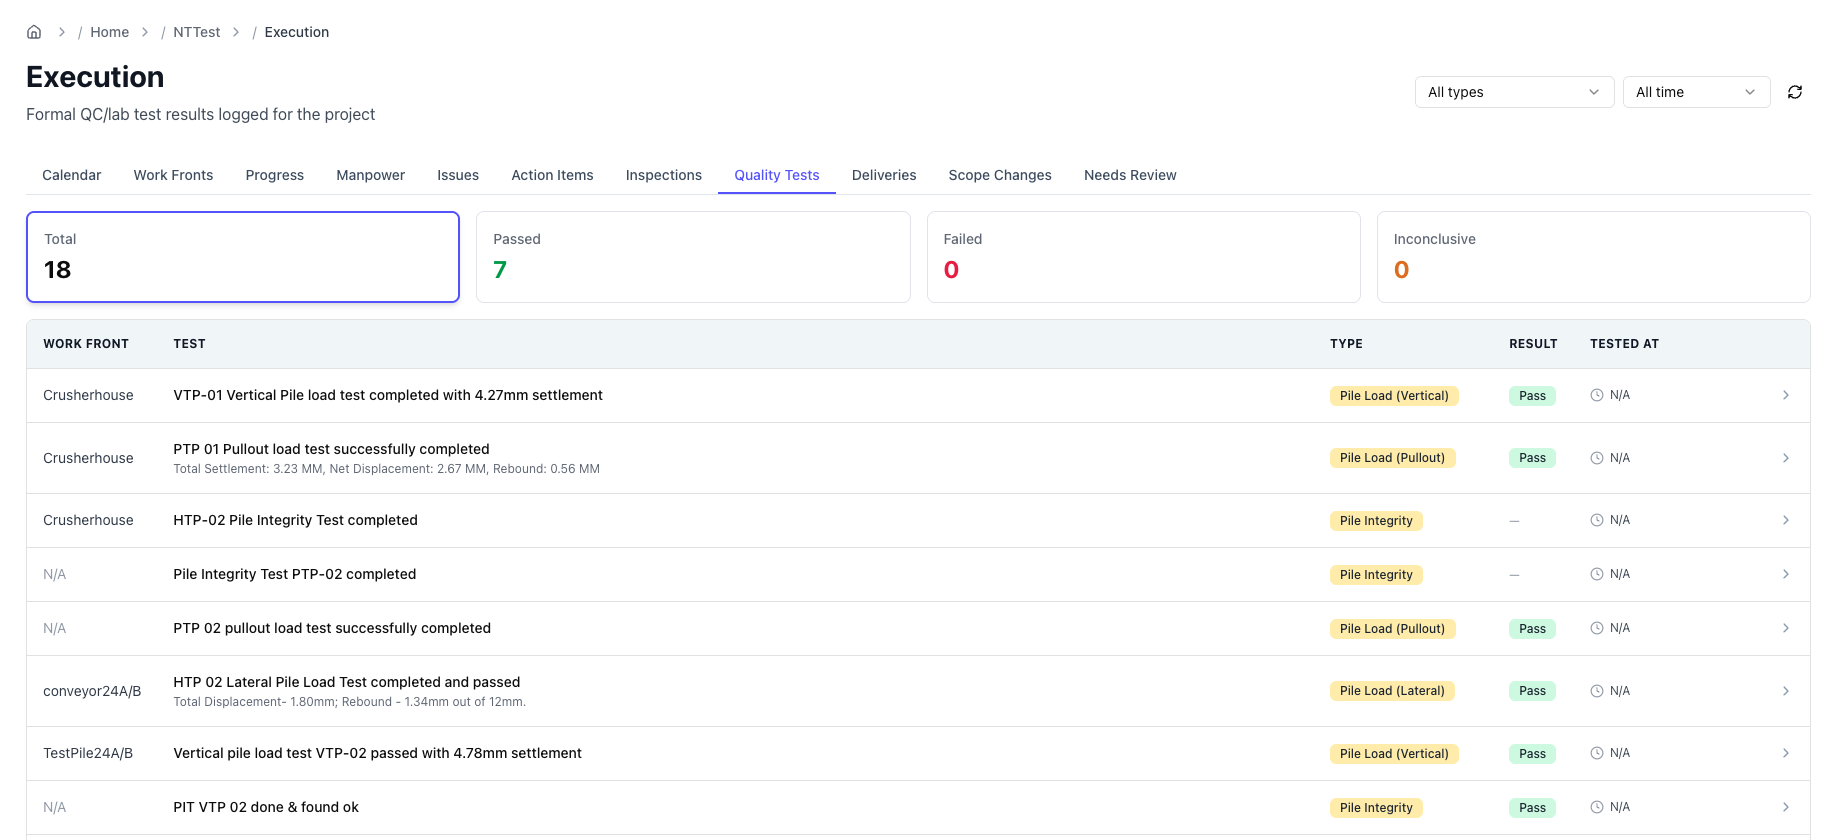1834x840 pixels.
Task: Click Pile Load (Pullout) badge in PTP 01 row
Action: click(1392, 458)
